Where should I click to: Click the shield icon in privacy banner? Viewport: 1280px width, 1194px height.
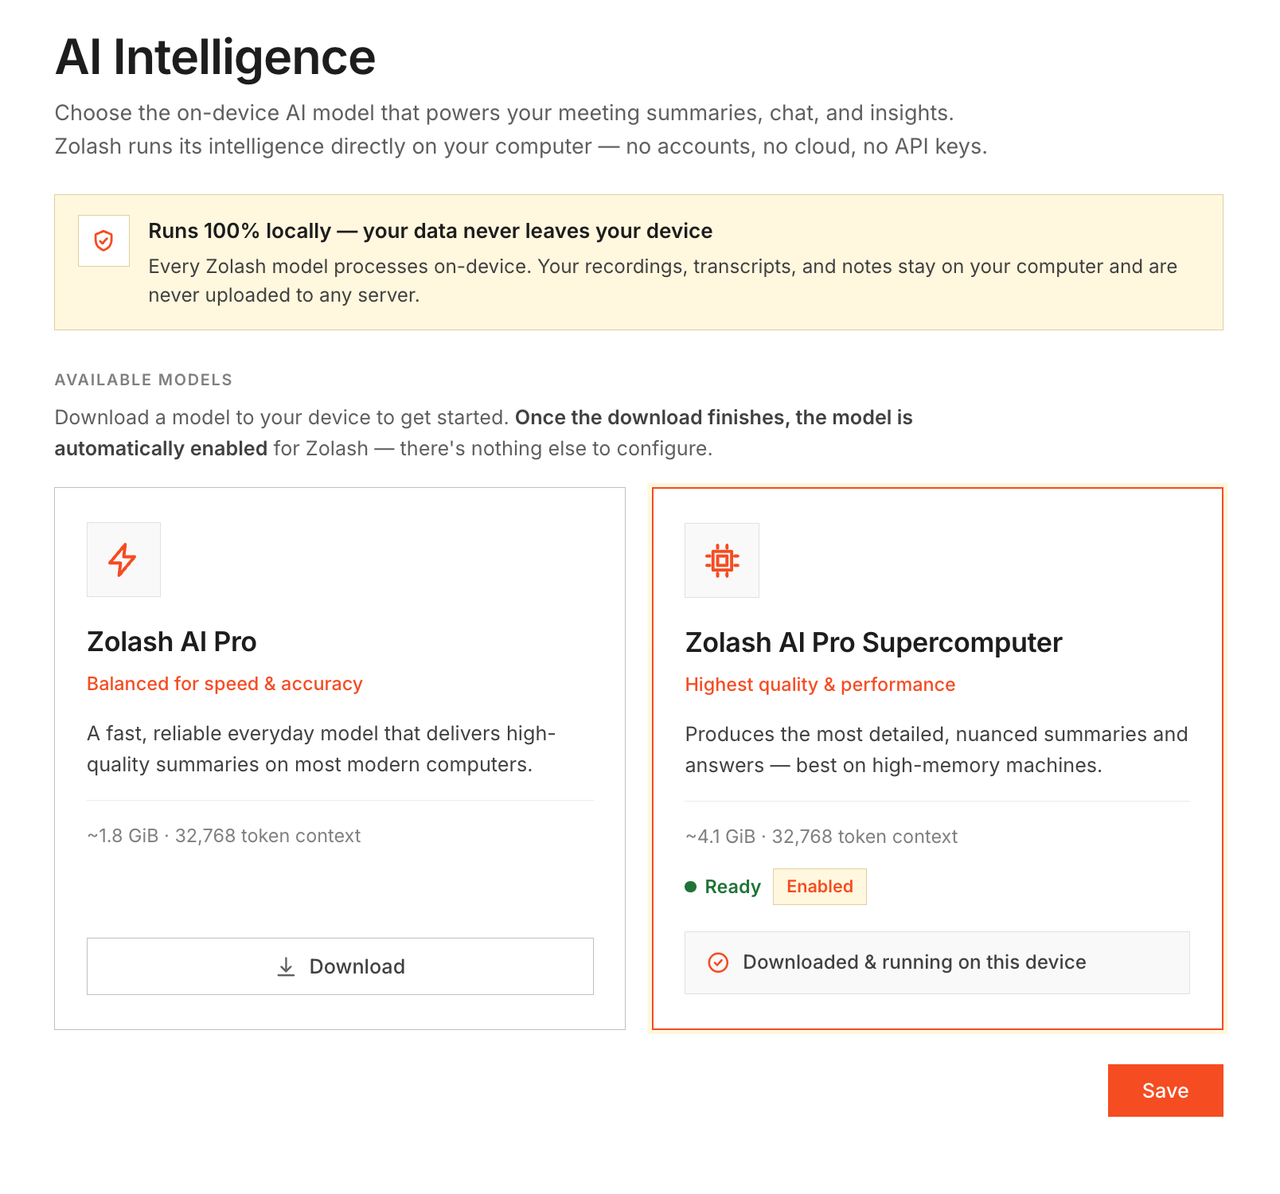click(104, 241)
